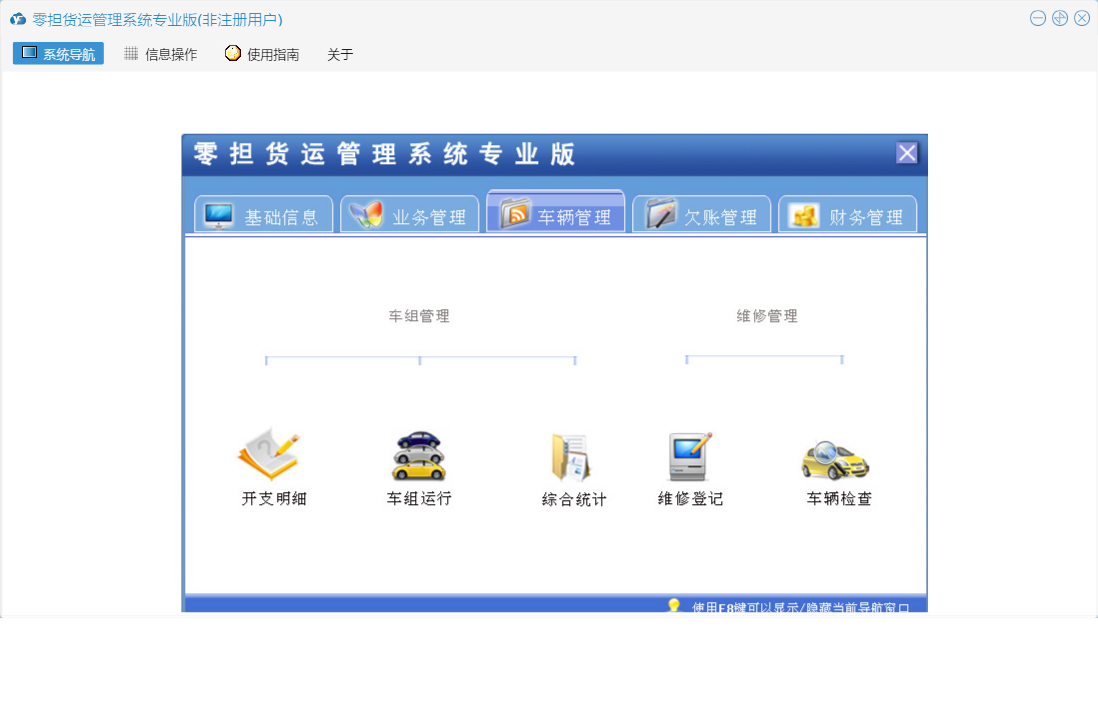This screenshot has width=1098, height=719.
Task: Select the 车辆管理 tab
Action: [556, 211]
